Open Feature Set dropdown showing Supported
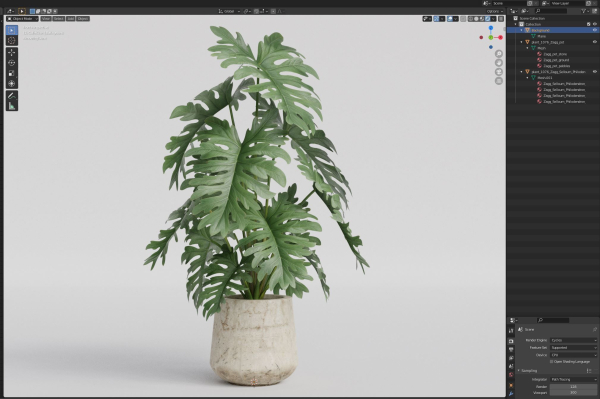Image resolution: width=600 pixels, height=399 pixels. [573, 348]
